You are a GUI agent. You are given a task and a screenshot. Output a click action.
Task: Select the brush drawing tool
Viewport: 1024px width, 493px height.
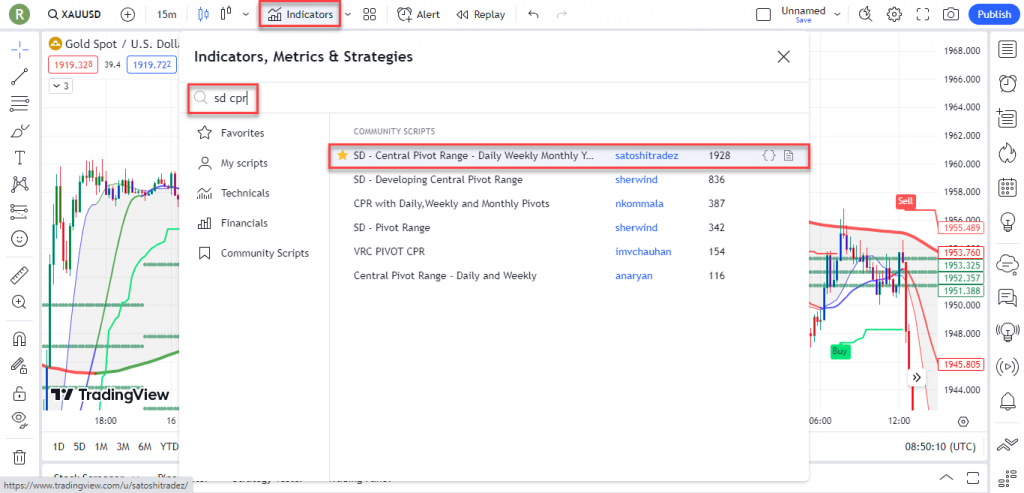pyautogui.click(x=20, y=131)
